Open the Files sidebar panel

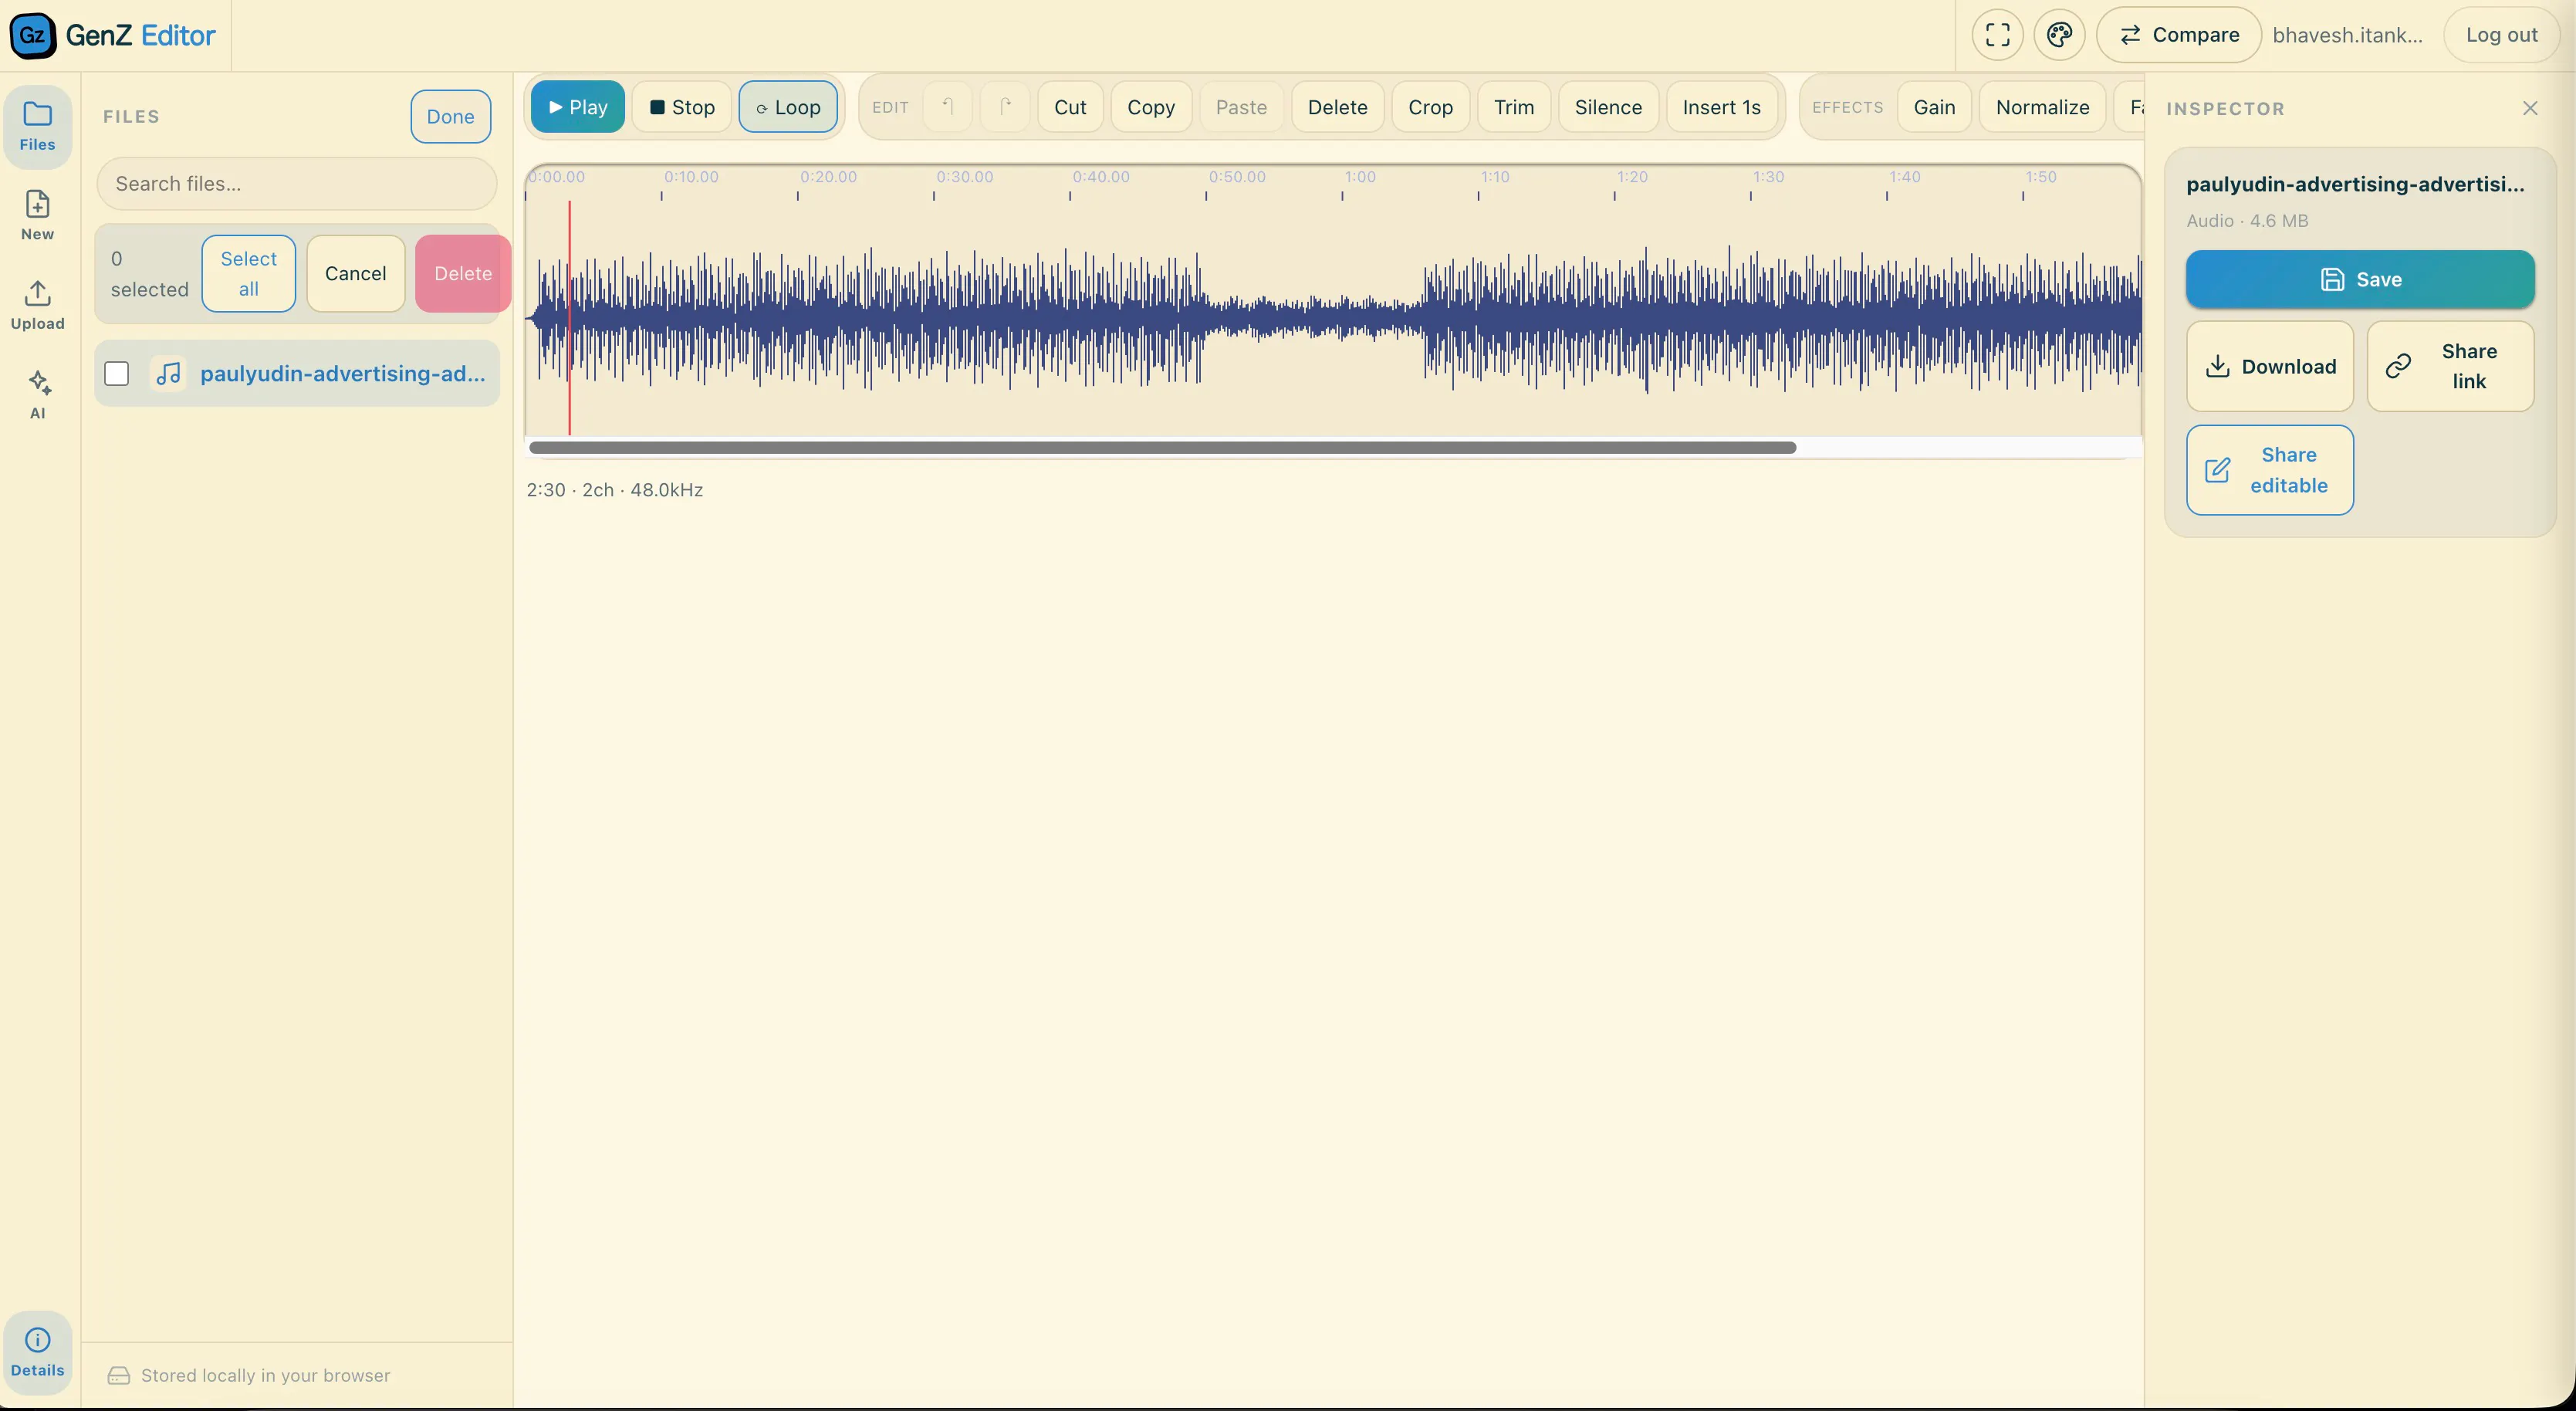click(37, 126)
